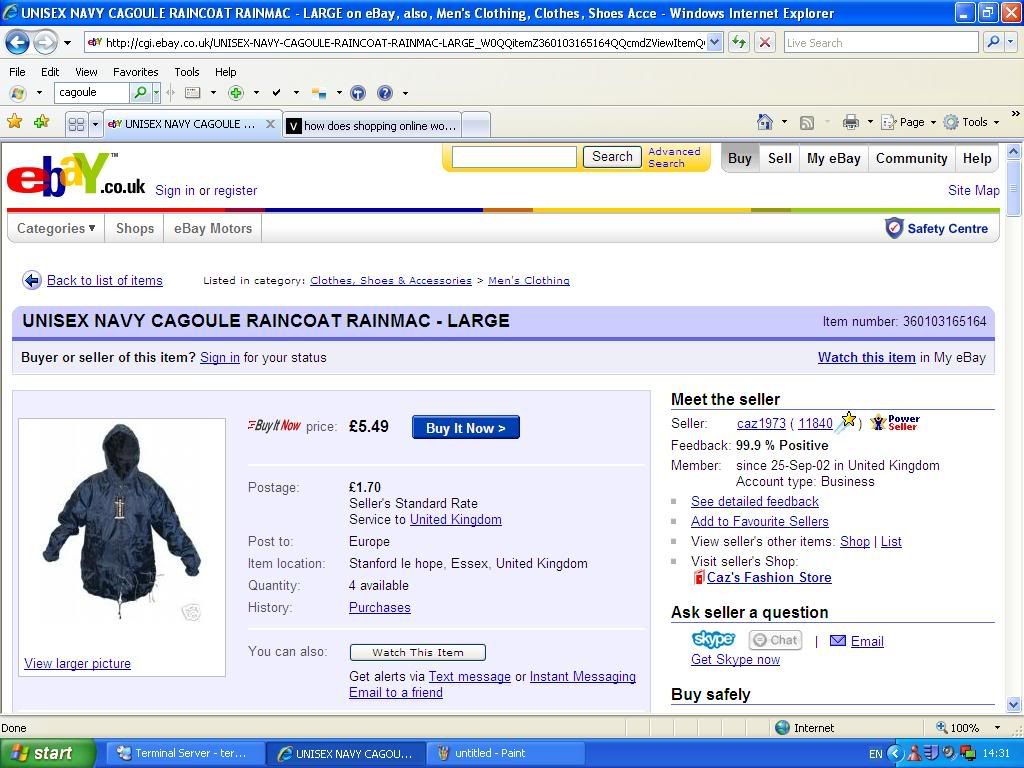Click the envelope icon next to Email
Screen dimensions: 1024x768
[837, 641]
